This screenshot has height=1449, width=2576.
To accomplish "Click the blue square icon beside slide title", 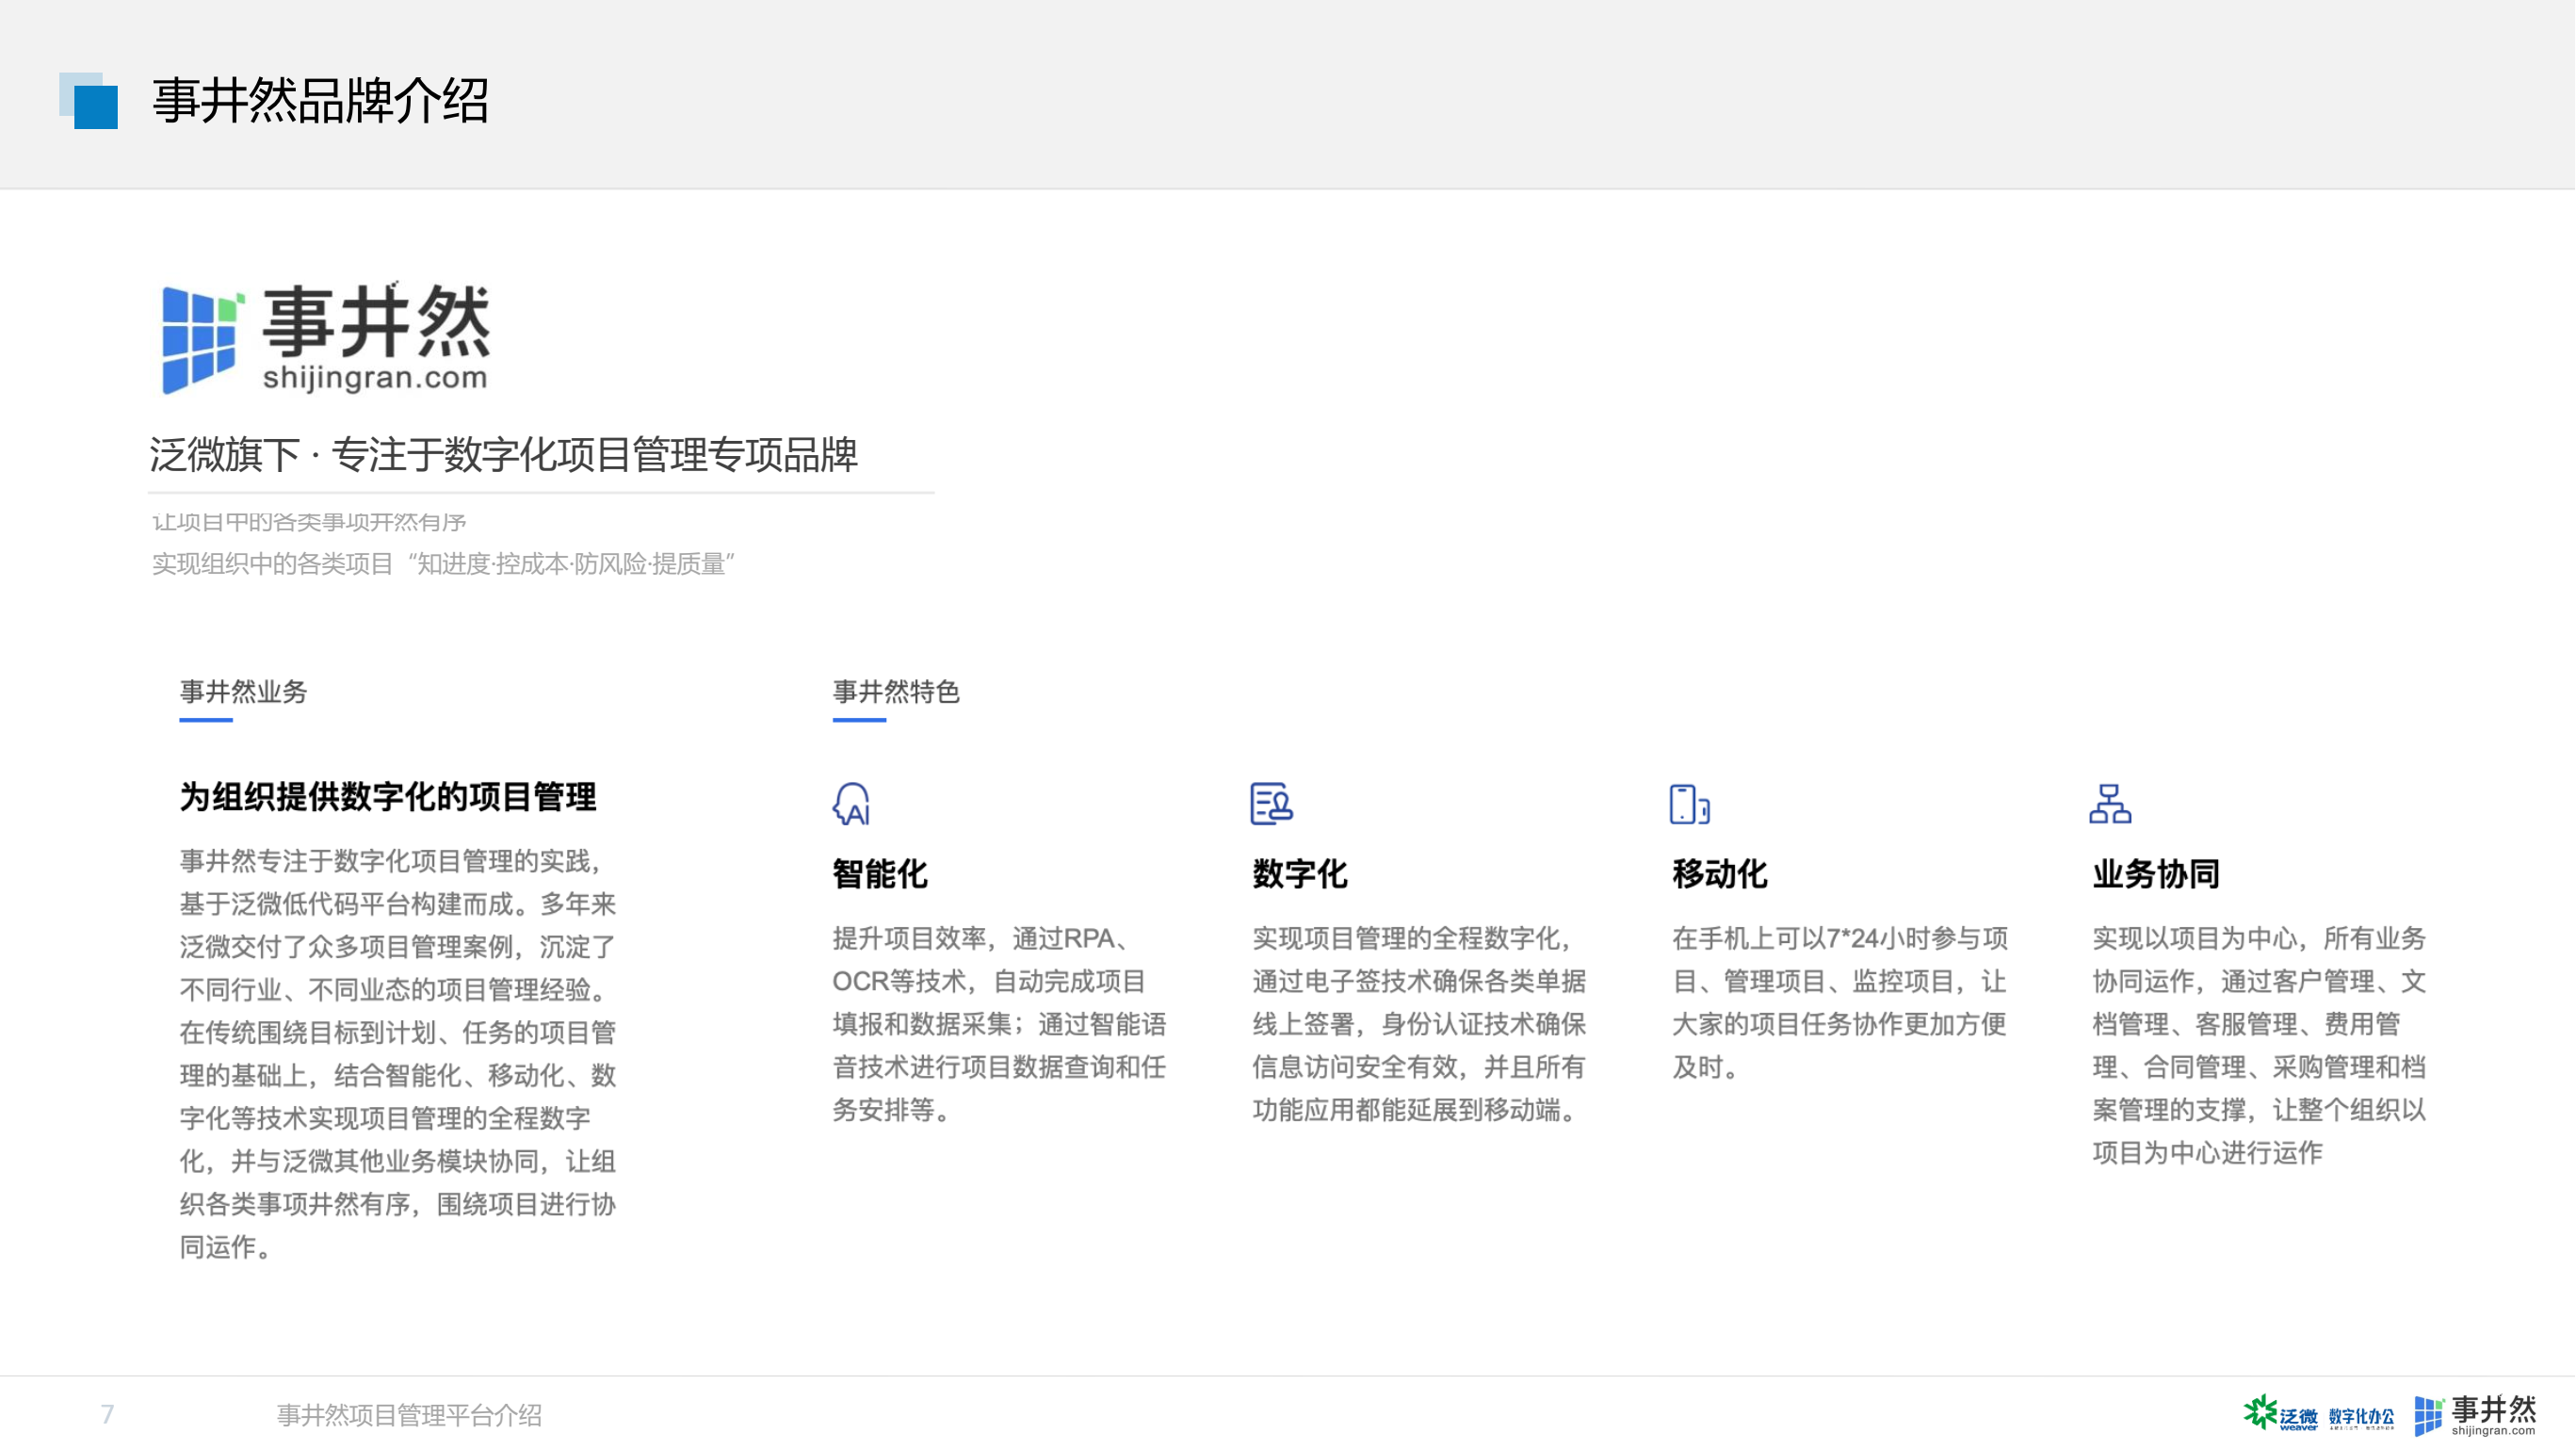I will tap(88, 100).
